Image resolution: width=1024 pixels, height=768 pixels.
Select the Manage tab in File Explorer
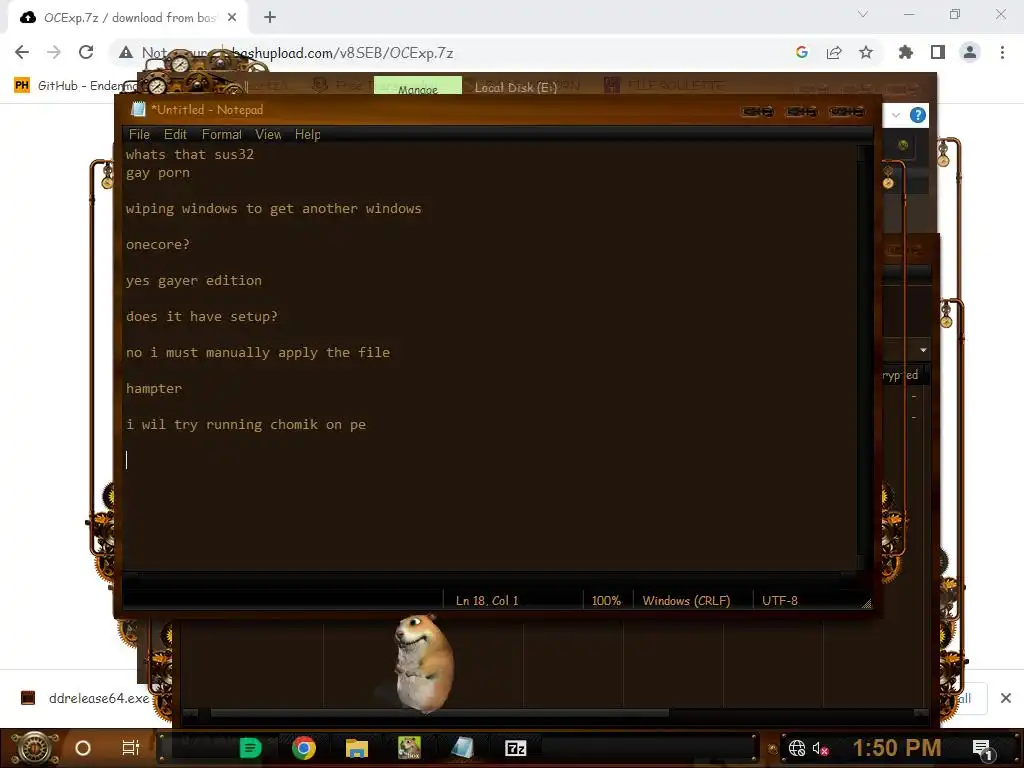coord(417,86)
